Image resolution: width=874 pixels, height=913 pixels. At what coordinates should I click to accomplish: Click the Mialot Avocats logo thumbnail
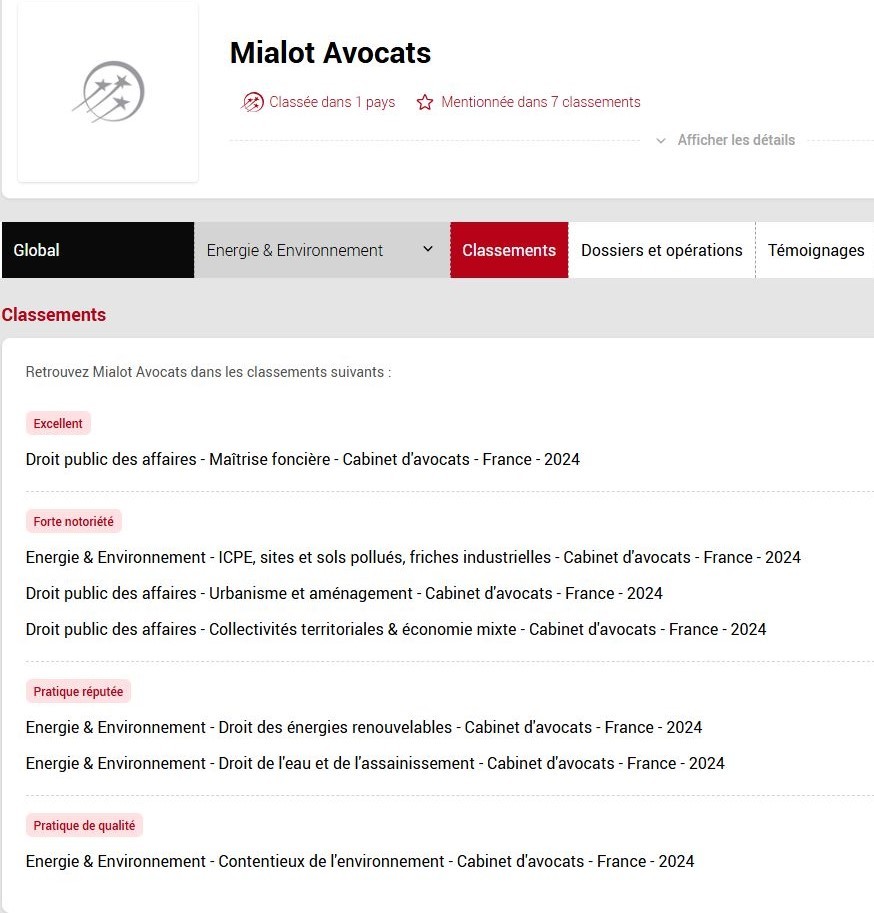tap(108, 92)
